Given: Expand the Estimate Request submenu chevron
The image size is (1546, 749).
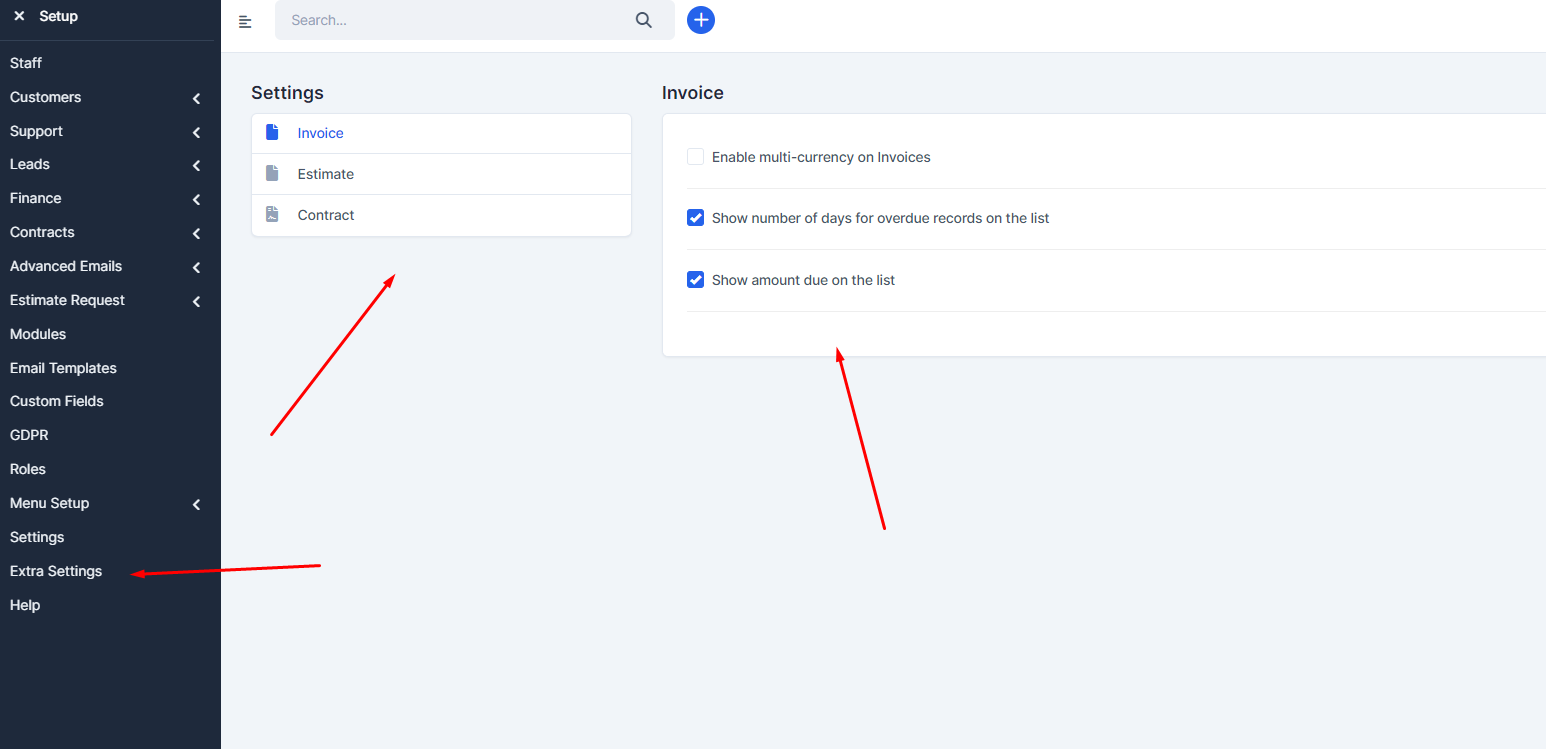Looking at the screenshot, I should (196, 301).
